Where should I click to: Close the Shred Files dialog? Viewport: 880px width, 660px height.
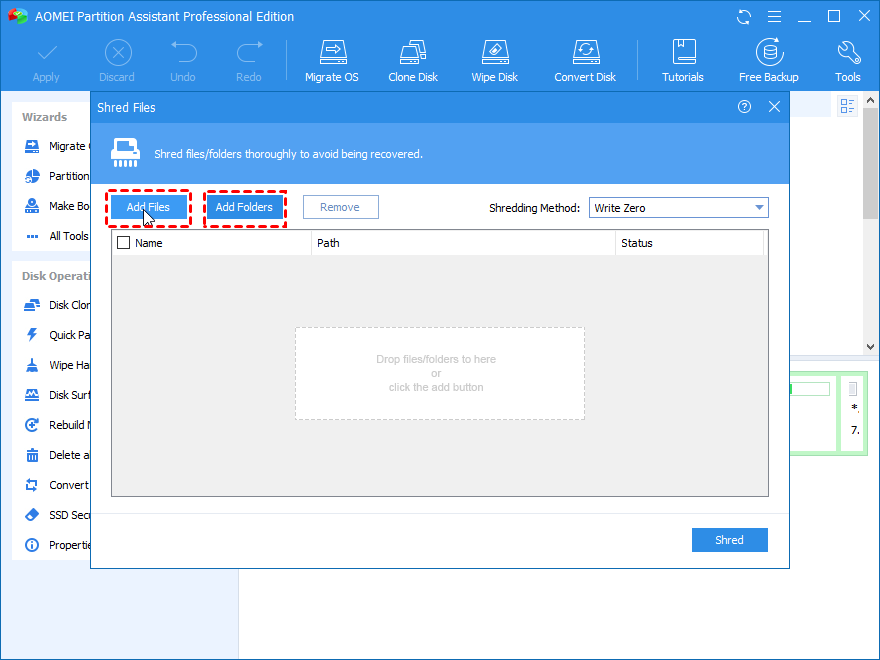[x=774, y=107]
